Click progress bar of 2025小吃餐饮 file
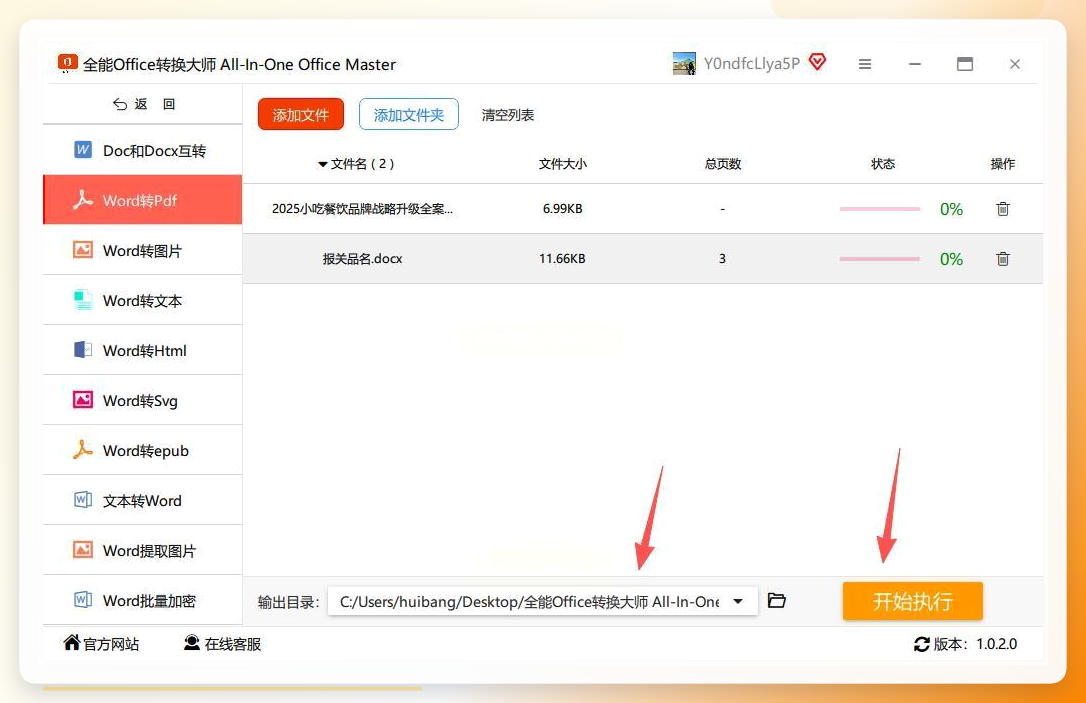 click(880, 208)
